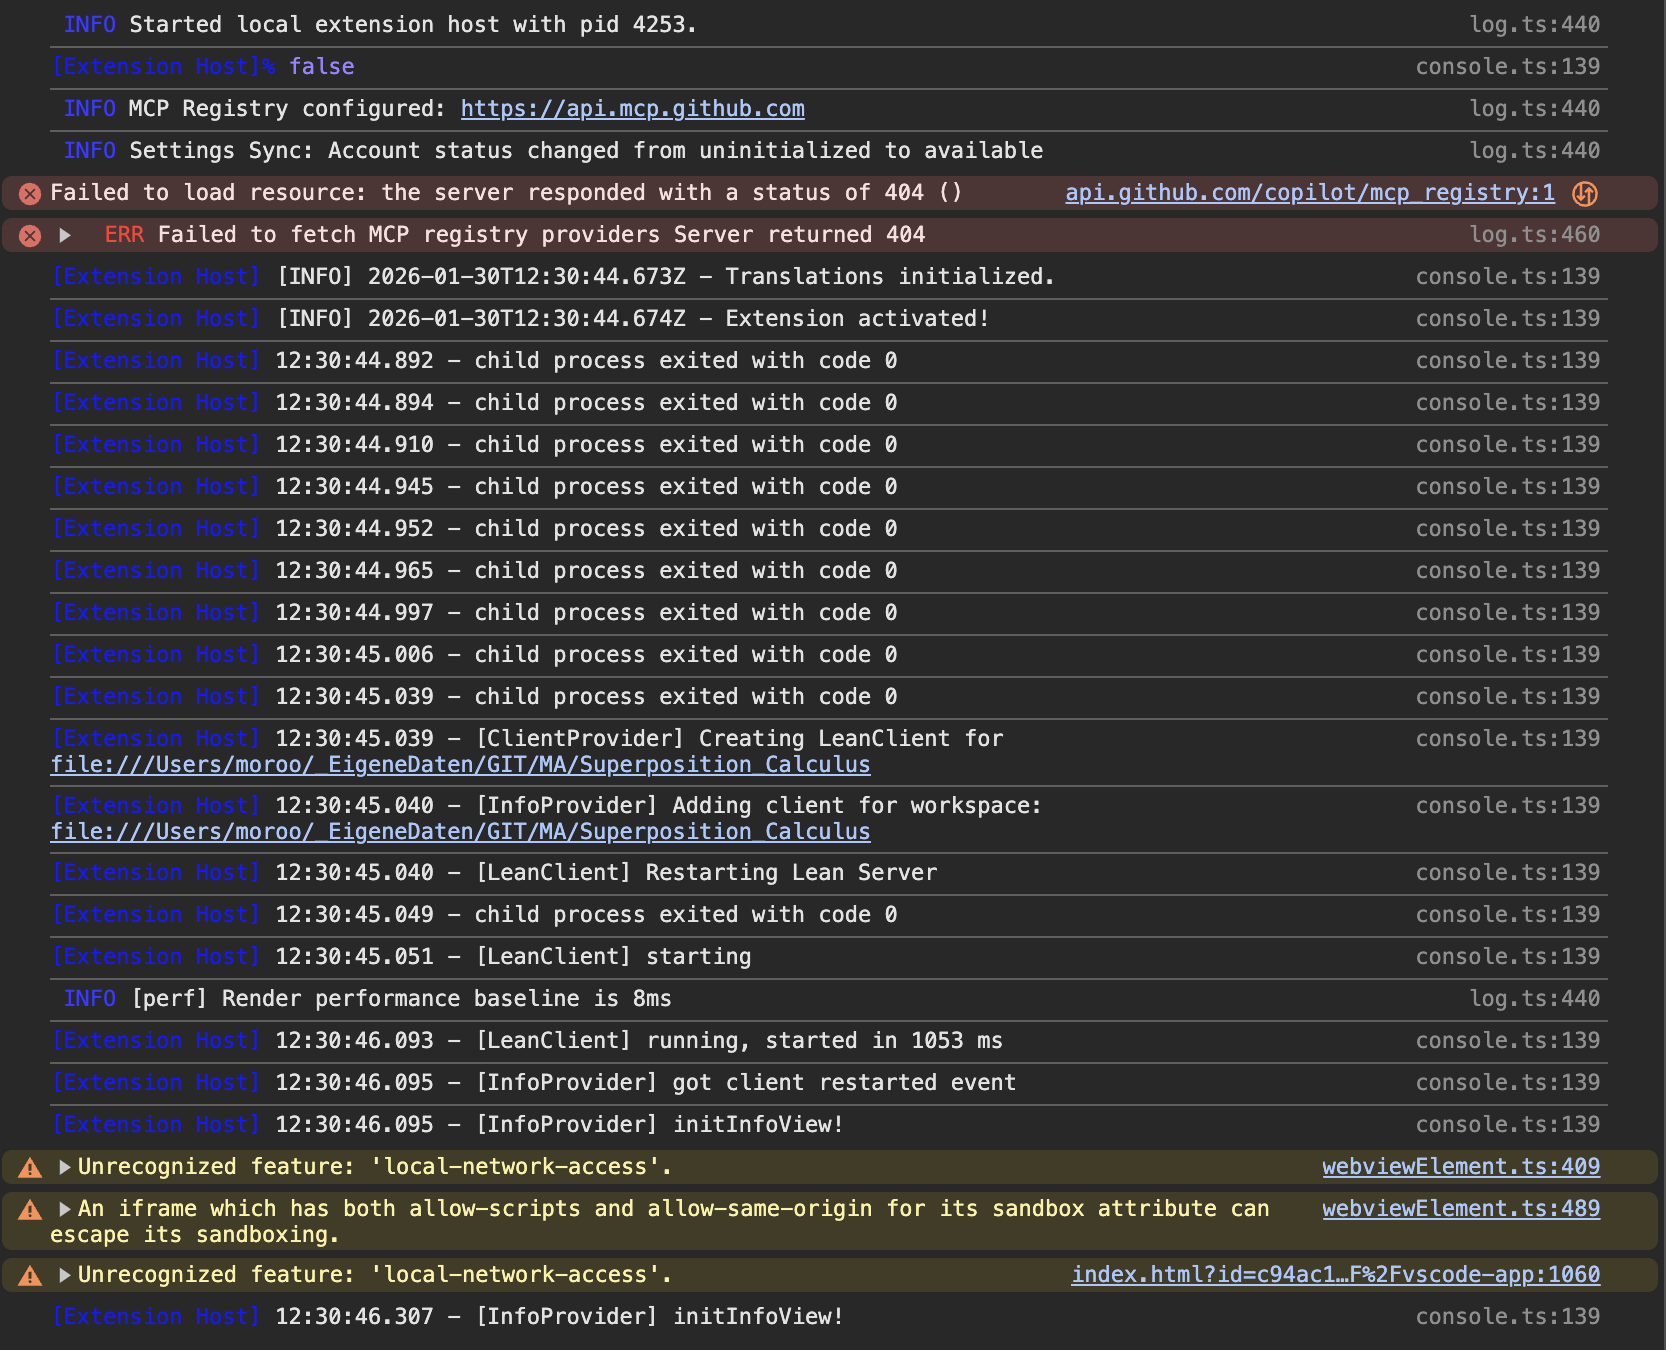Click the error icon beside "Failed to load resource"
Screen dimensions: 1666x1350
point(30,194)
